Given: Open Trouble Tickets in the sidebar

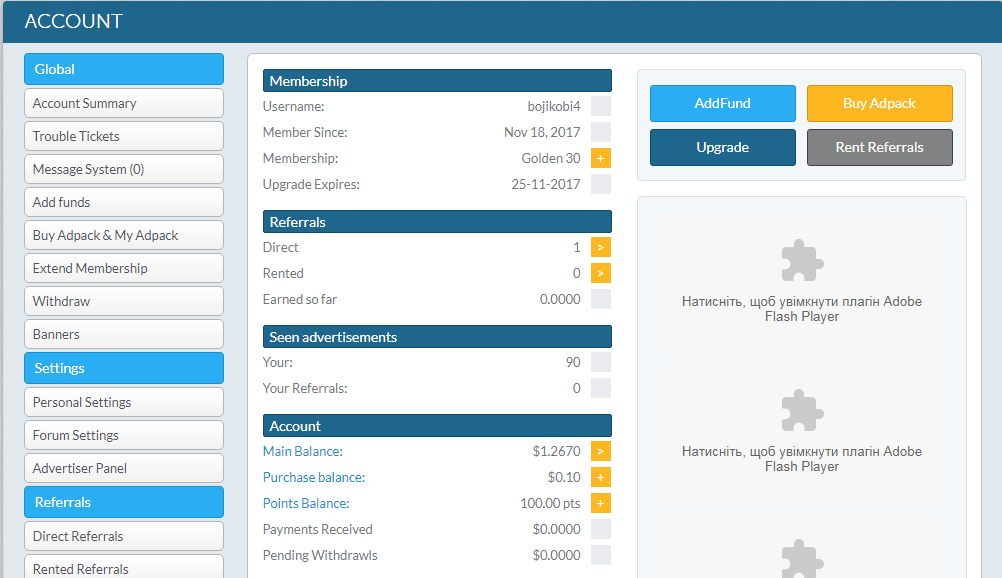Looking at the screenshot, I should [124, 136].
